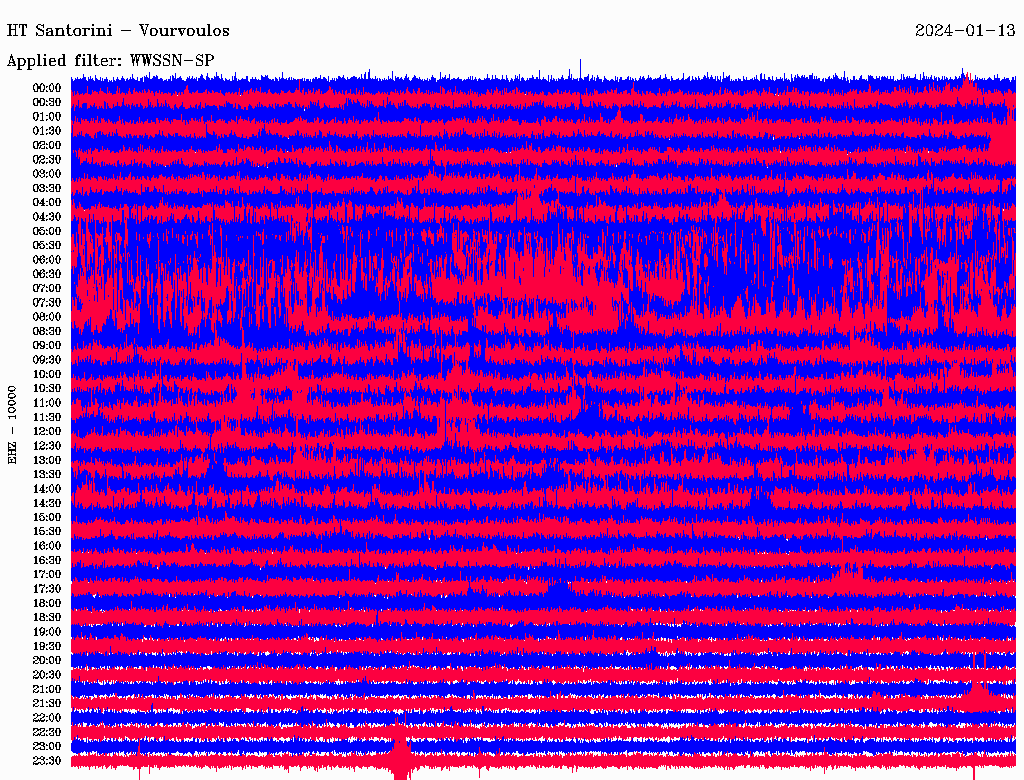Click the red event at end of 01:30 trace

(x=1001, y=136)
